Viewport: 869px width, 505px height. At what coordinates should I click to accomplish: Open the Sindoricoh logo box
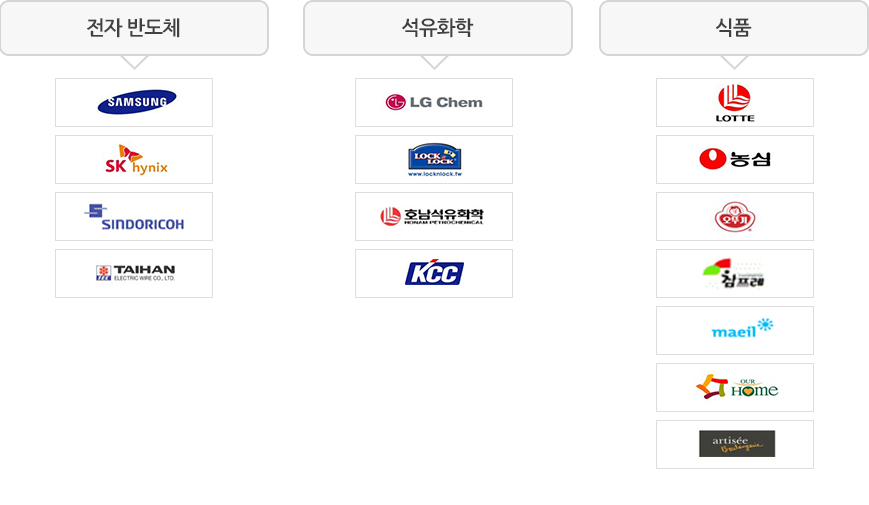click(134, 216)
